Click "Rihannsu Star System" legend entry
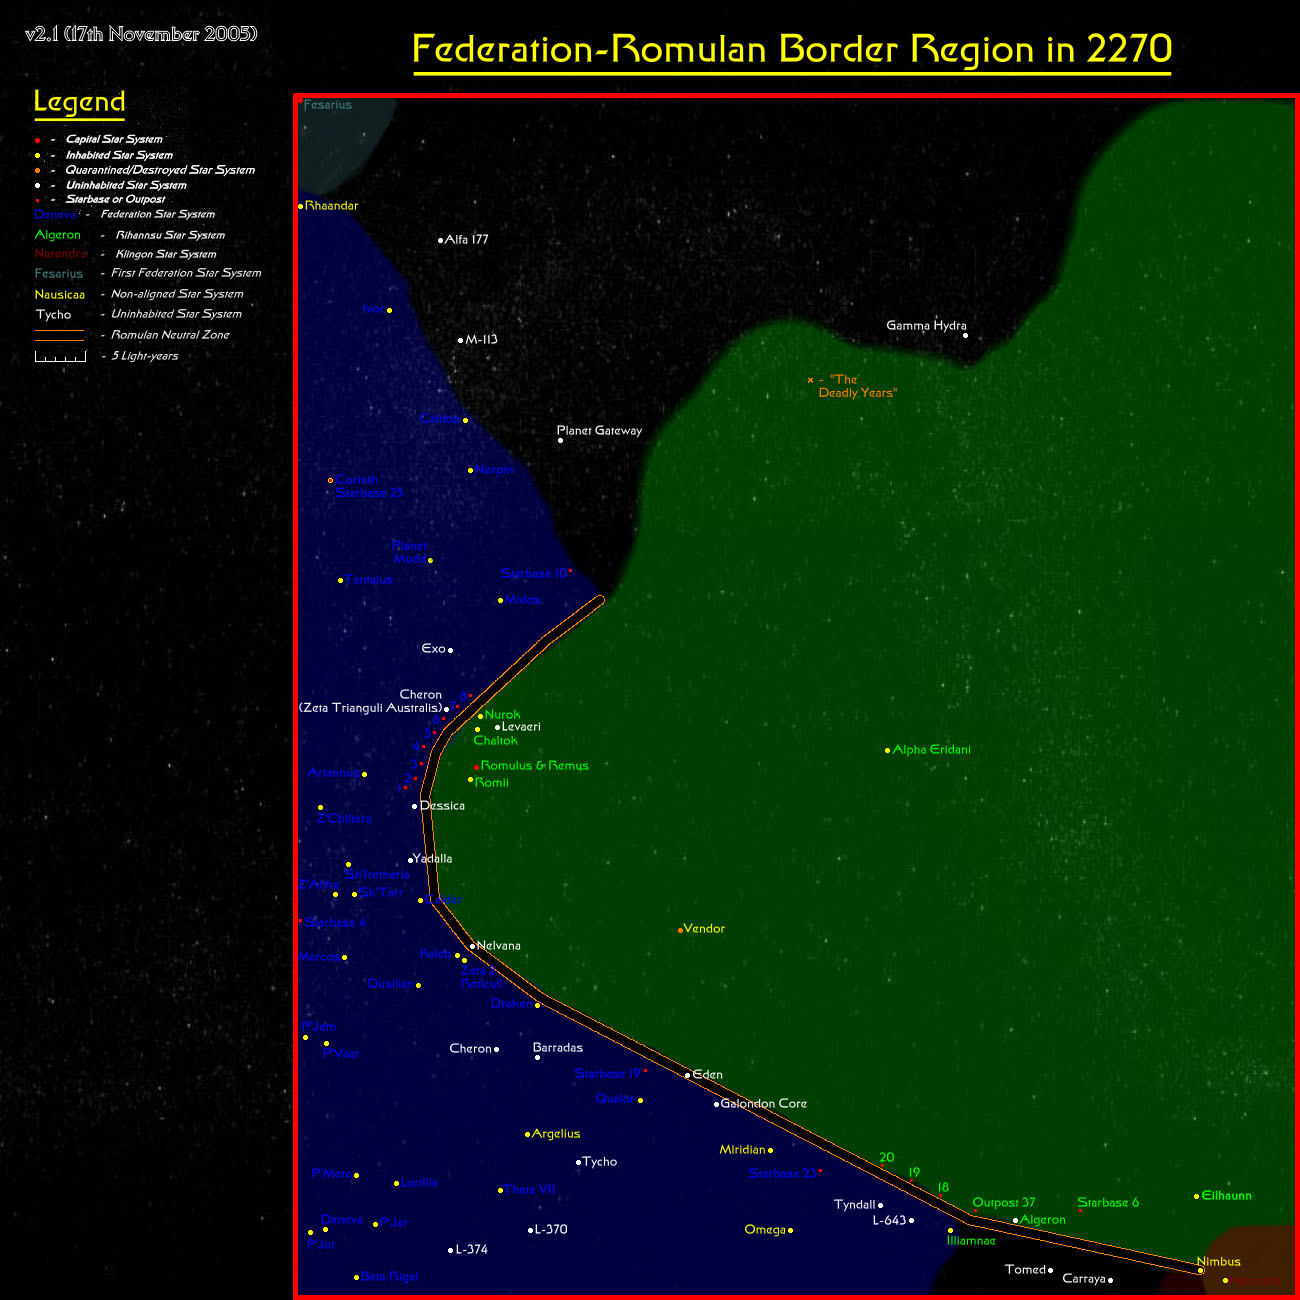This screenshot has width=1300, height=1300. 170,235
